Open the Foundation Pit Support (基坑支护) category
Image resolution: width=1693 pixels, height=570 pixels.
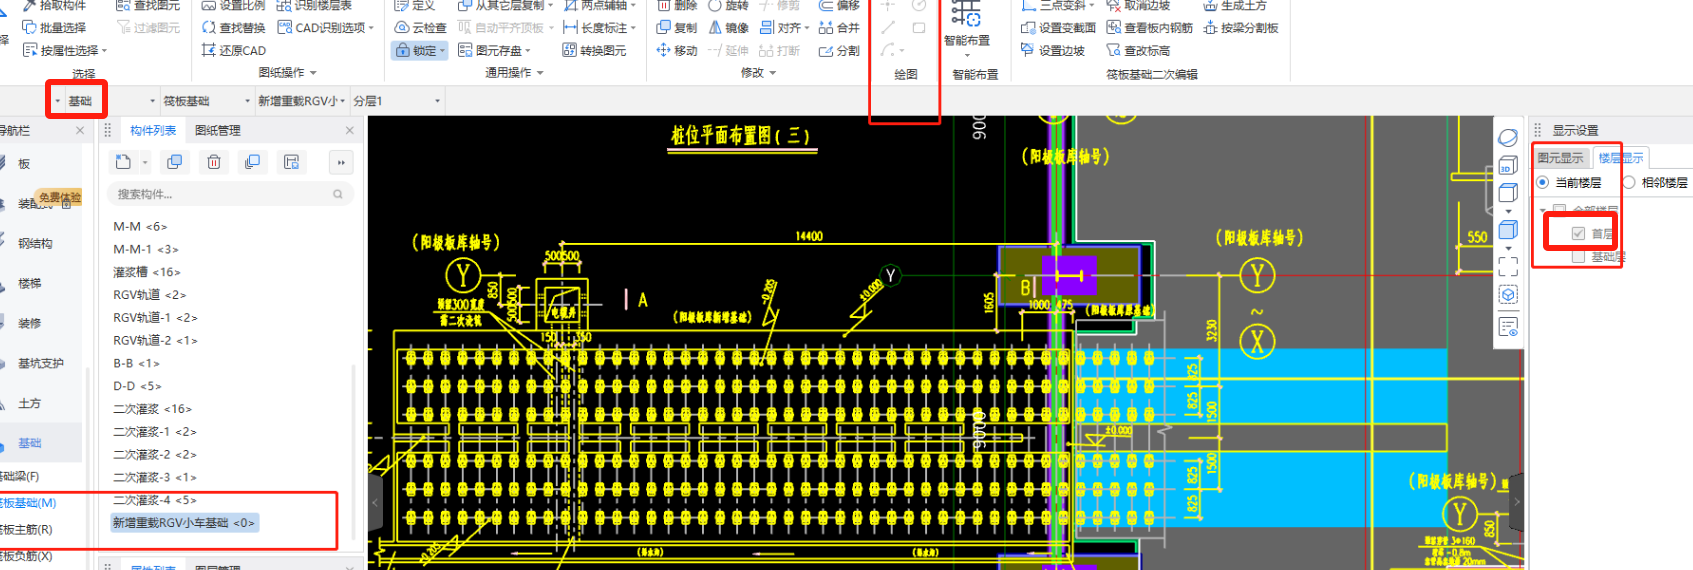(40, 363)
